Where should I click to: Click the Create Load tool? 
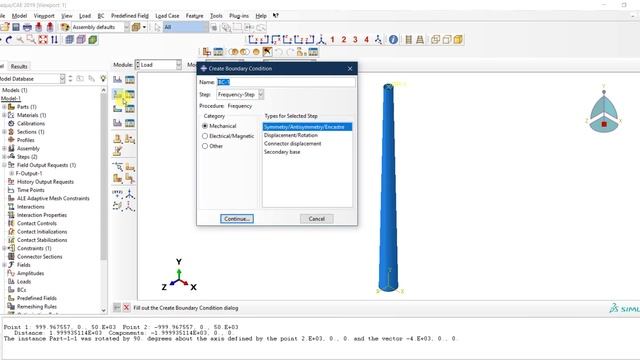[118, 80]
